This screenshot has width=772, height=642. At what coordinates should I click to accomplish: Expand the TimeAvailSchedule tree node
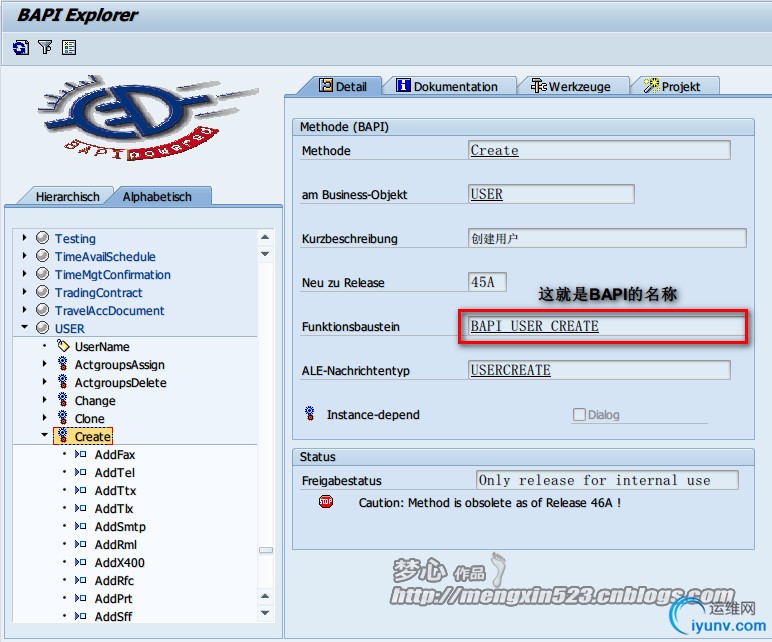click(x=24, y=256)
